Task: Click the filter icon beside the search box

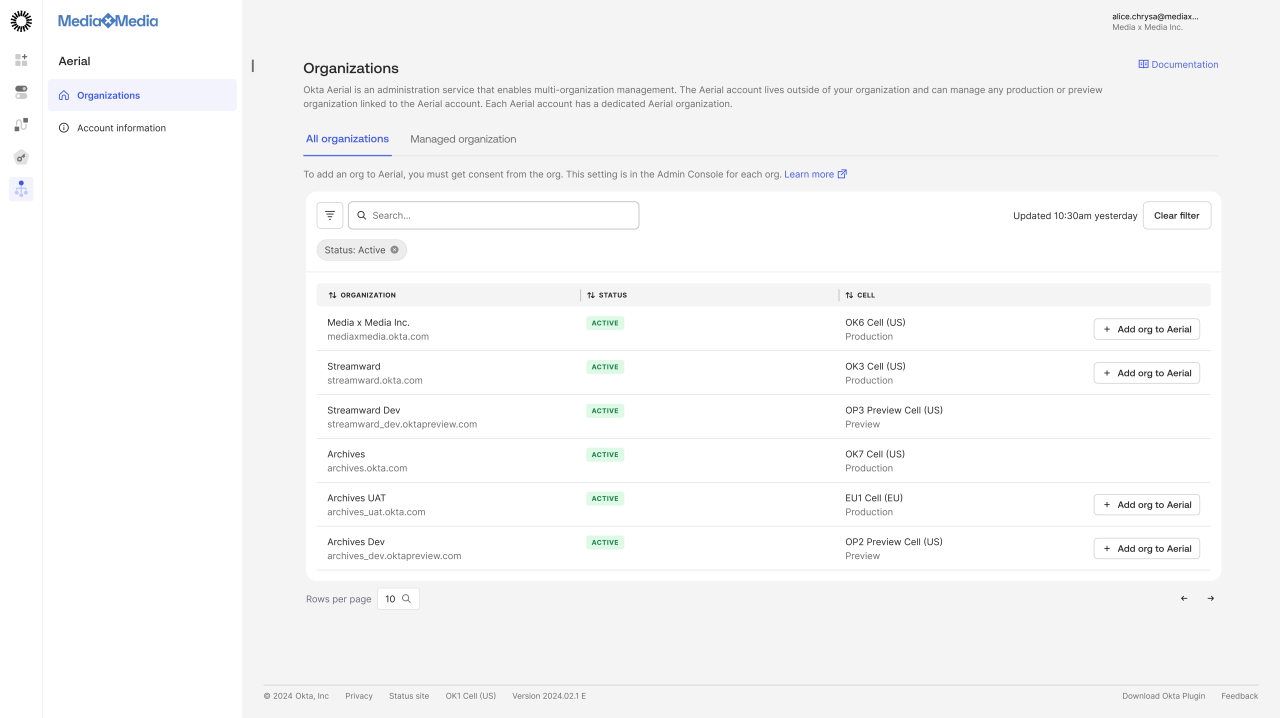Action: (329, 214)
